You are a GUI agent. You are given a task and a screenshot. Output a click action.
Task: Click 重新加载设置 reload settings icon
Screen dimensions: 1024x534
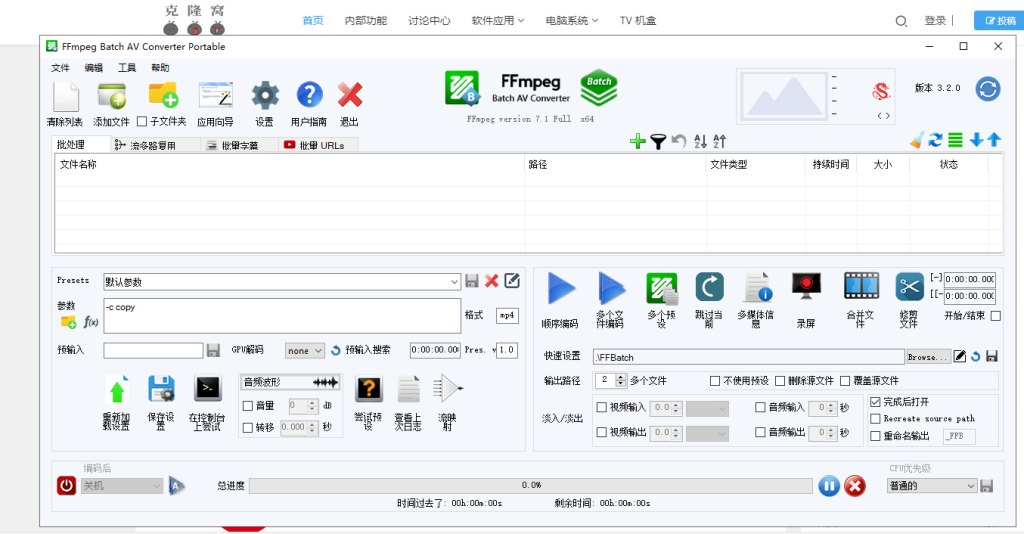[116, 390]
